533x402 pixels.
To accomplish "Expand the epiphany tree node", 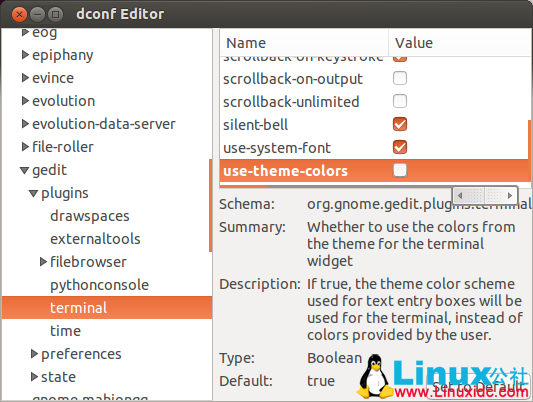I will [x=25, y=55].
